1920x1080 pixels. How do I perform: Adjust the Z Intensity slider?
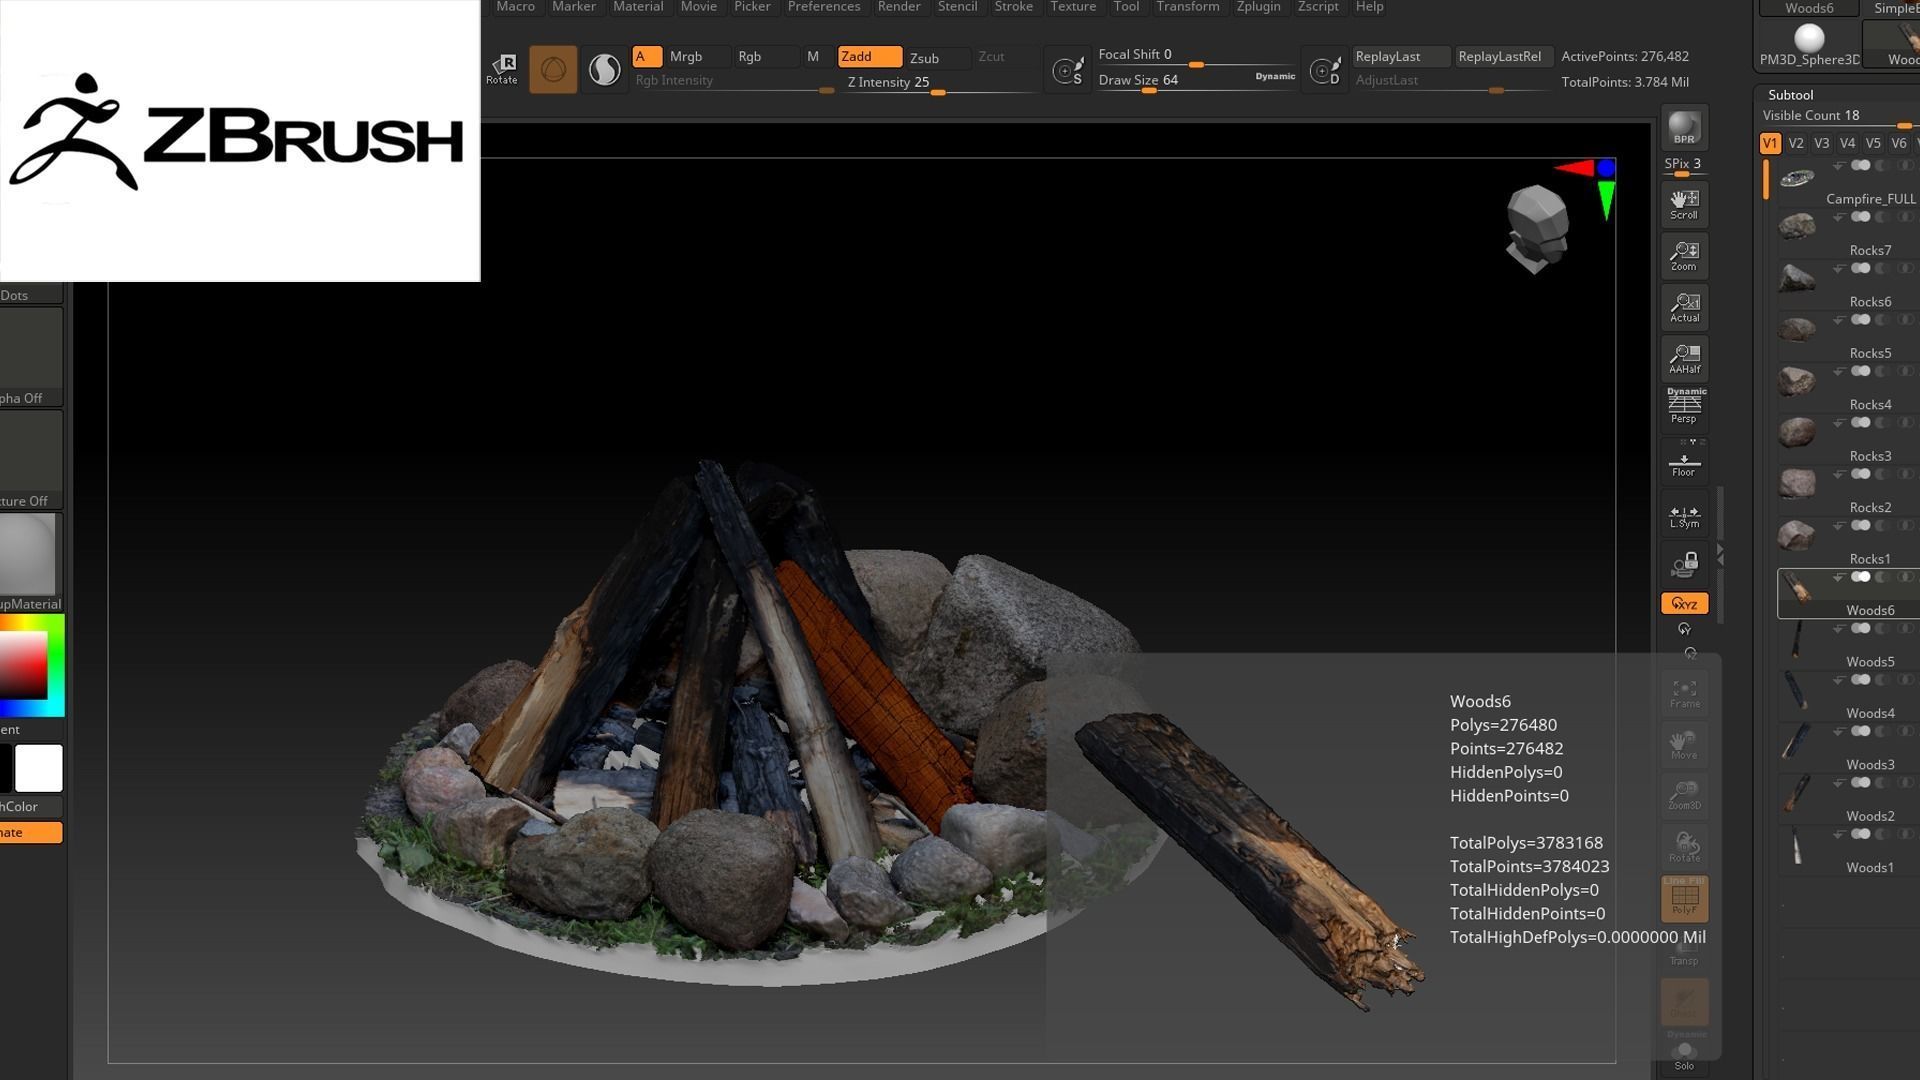(940, 84)
